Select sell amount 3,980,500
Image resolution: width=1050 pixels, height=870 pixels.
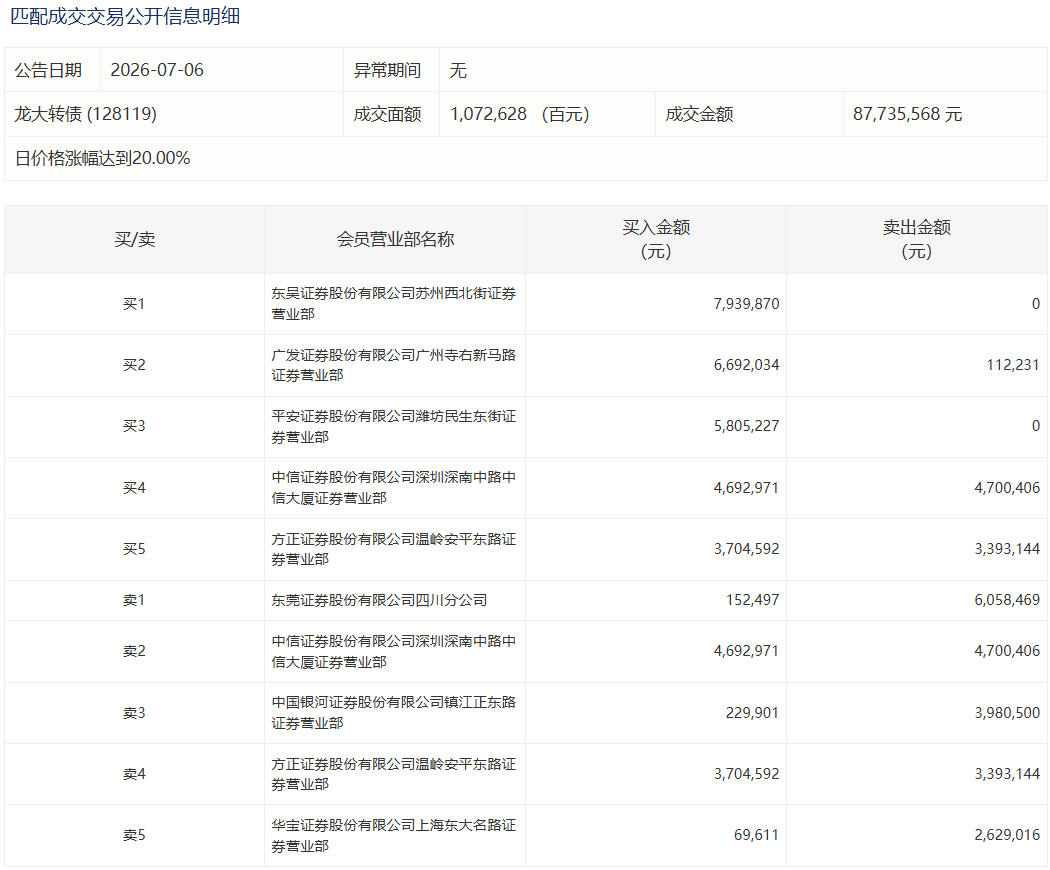pyautogui.click(x=1007, y=713)
